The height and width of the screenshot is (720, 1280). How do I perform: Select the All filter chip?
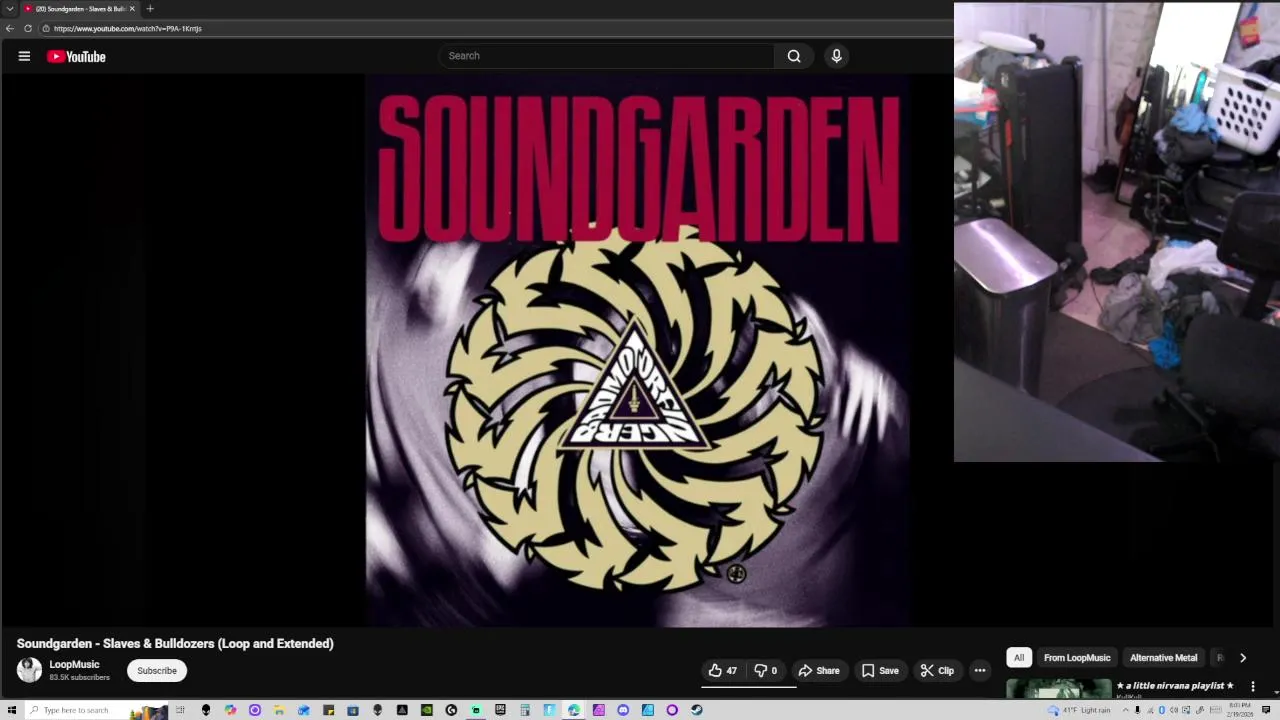click(1019, 658)
